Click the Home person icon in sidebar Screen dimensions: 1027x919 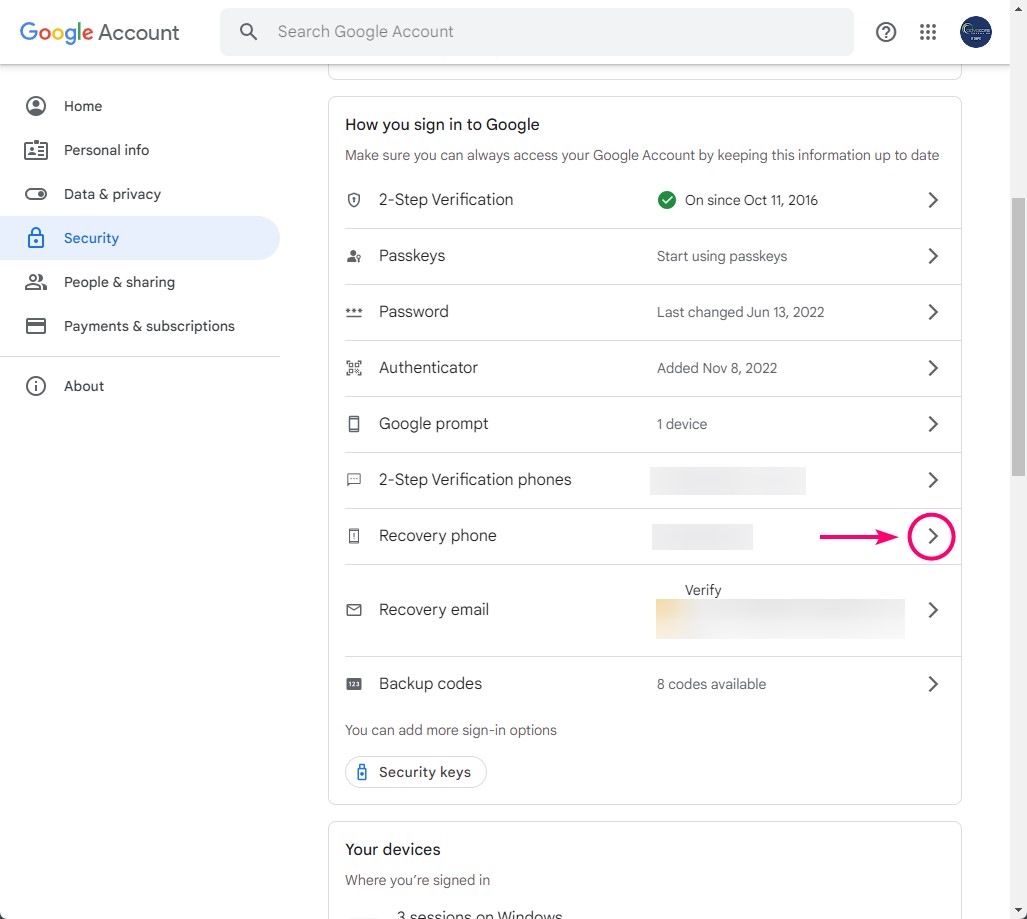(36, 106)
